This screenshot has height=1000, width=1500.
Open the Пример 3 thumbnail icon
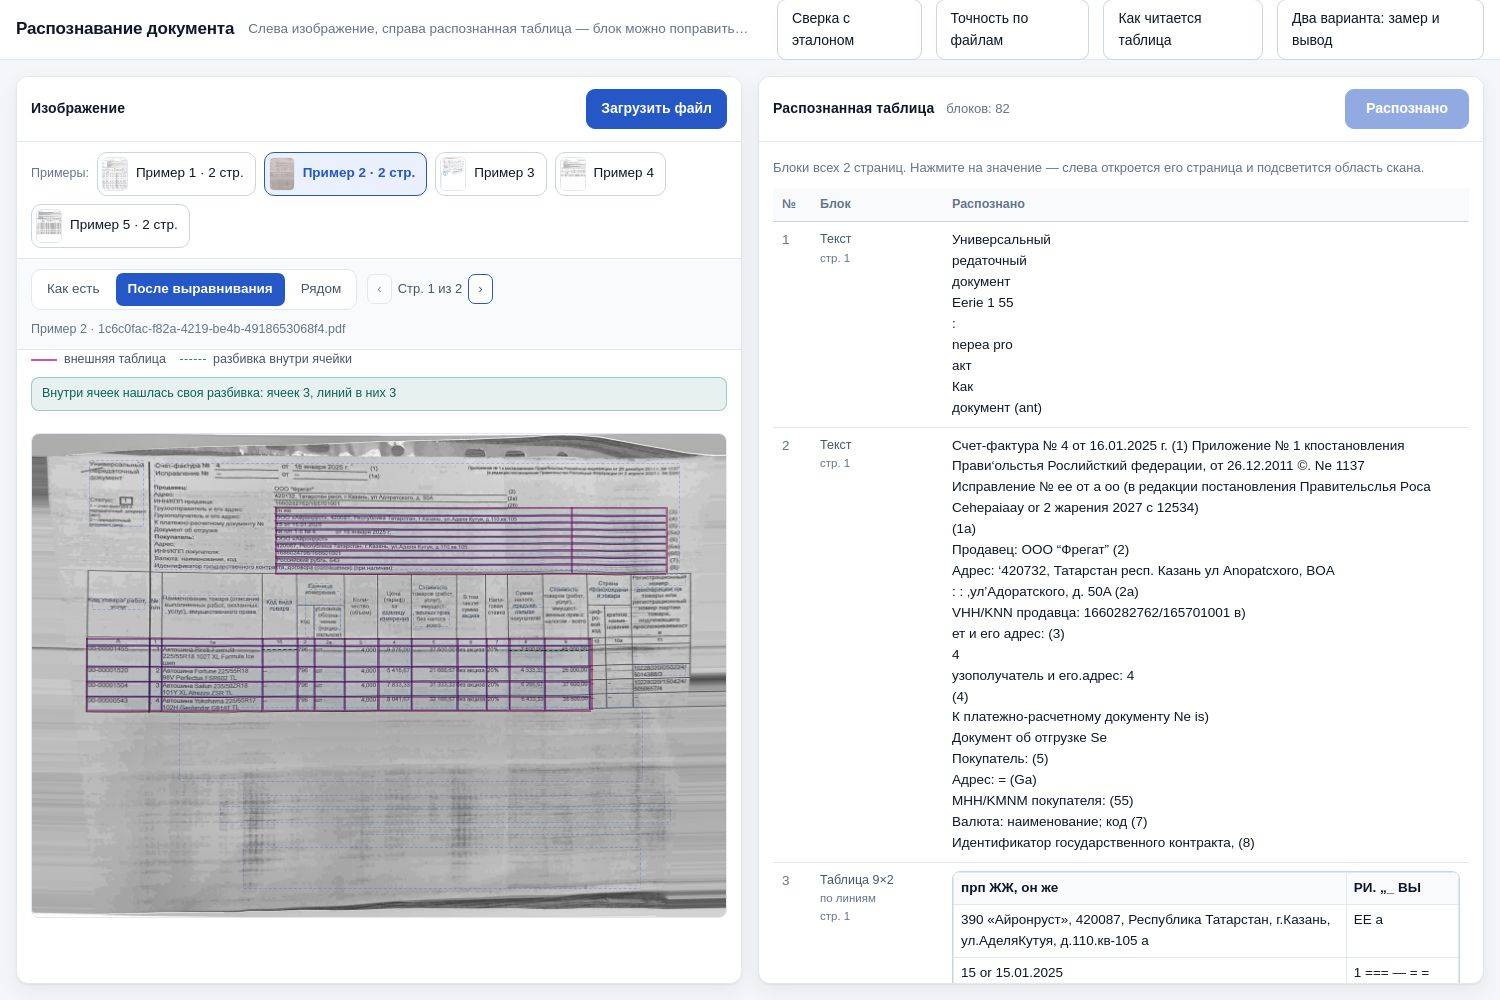pyautogui.click(x=453, y=174)
